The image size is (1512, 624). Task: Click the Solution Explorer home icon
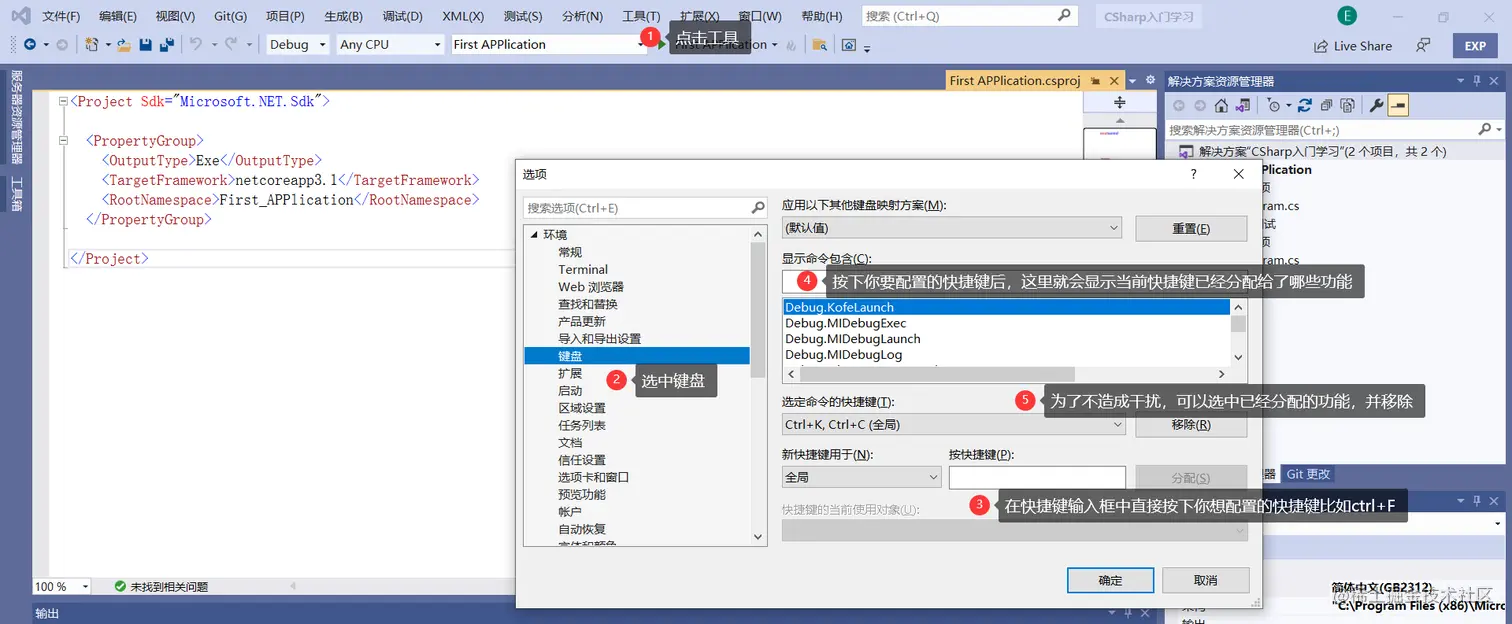point(1221,105)
